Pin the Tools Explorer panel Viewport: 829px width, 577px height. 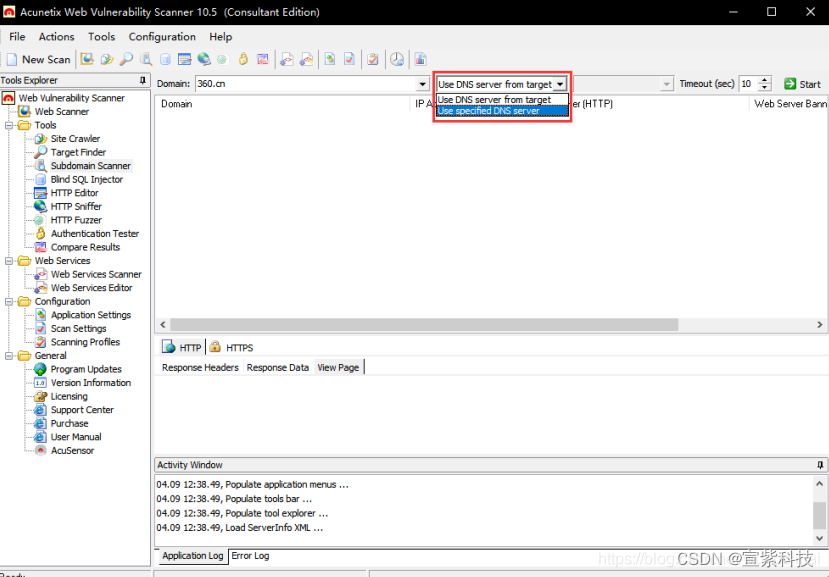(x=143, y=80)
